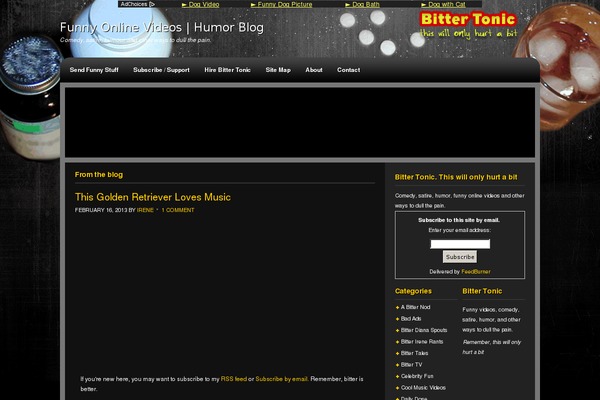Click the author name IRENE
Image resolution: width=600 pixels, height=400 pixels.
tap(145, 210)
